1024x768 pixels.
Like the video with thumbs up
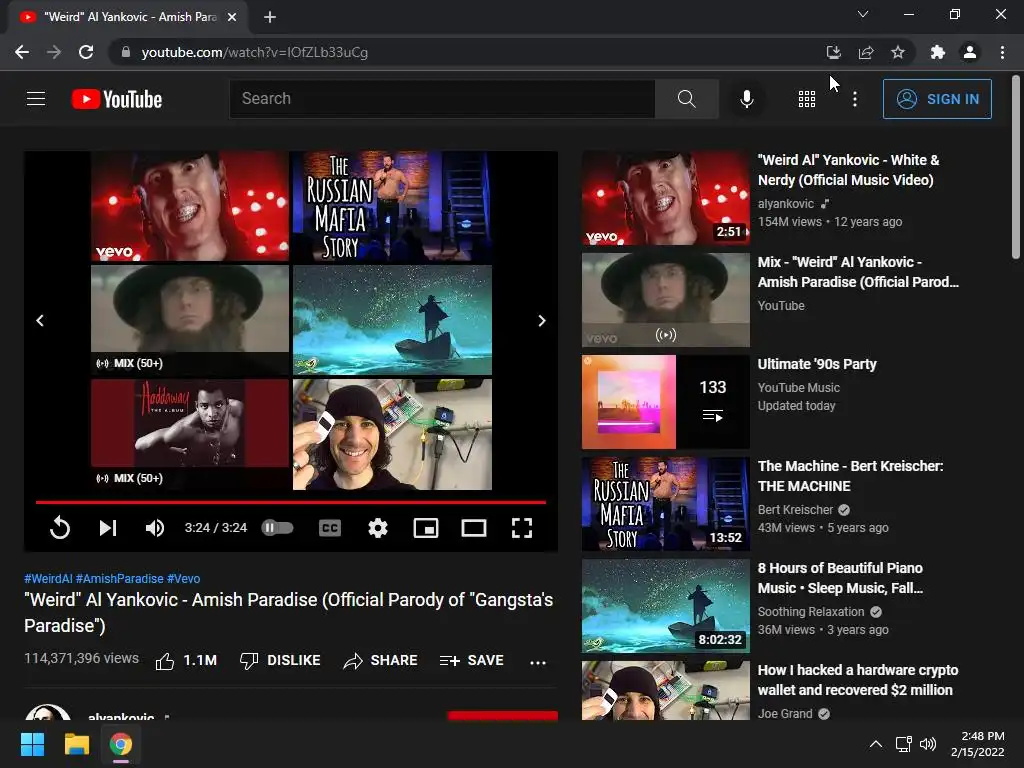(186, 661)
